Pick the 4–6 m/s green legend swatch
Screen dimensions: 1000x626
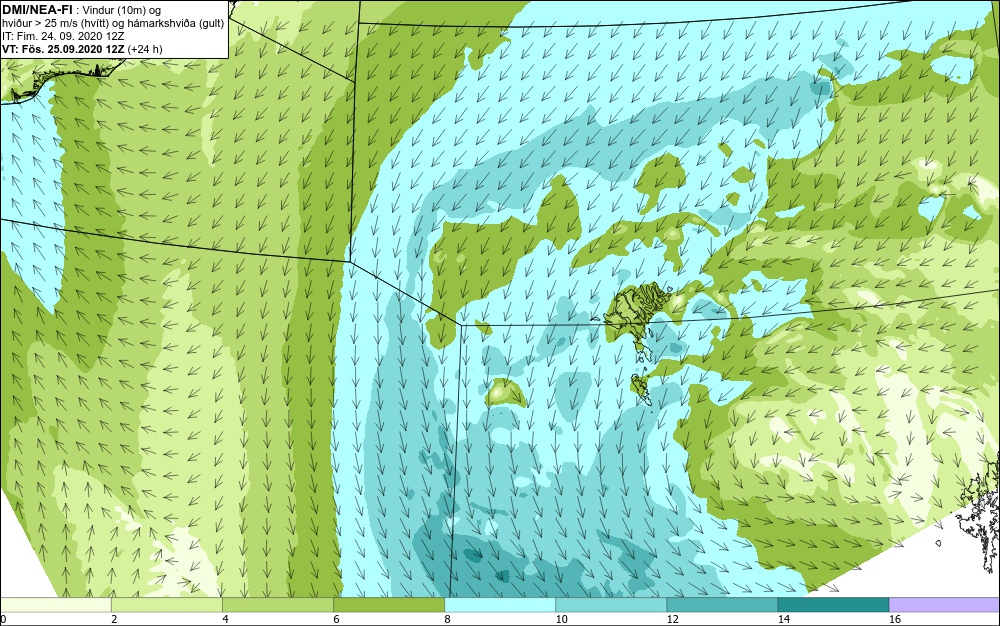[277, 604]
